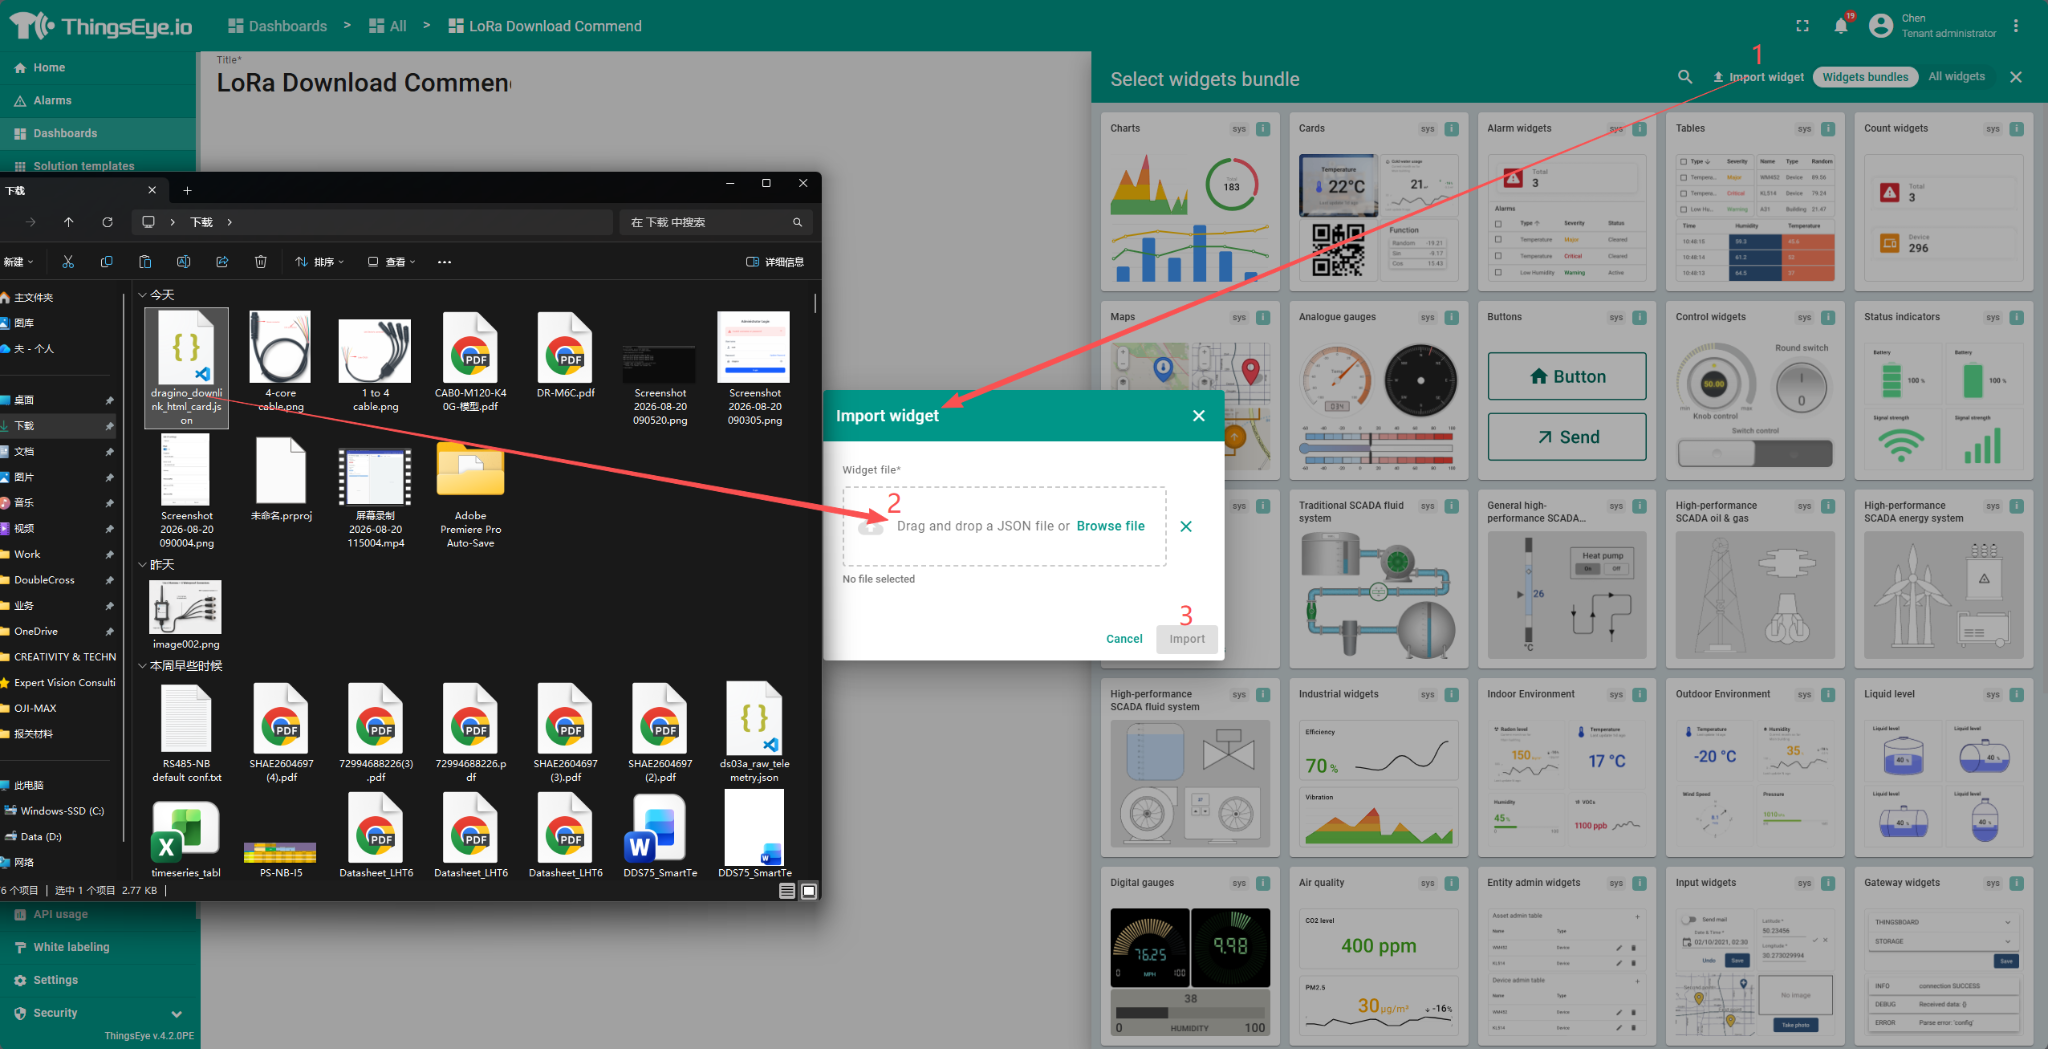Open the Explorer toolbar more options ellipsis

[444, 262]
